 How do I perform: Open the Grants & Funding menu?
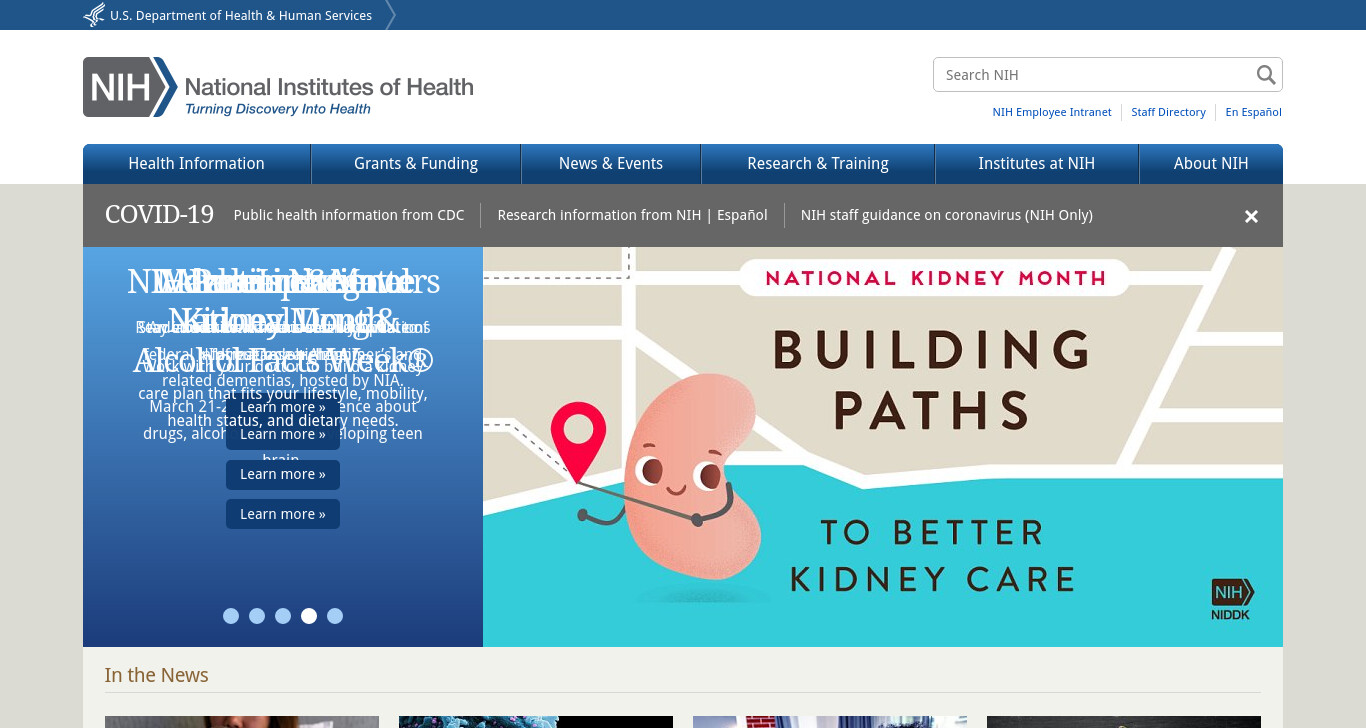(416, 164)
